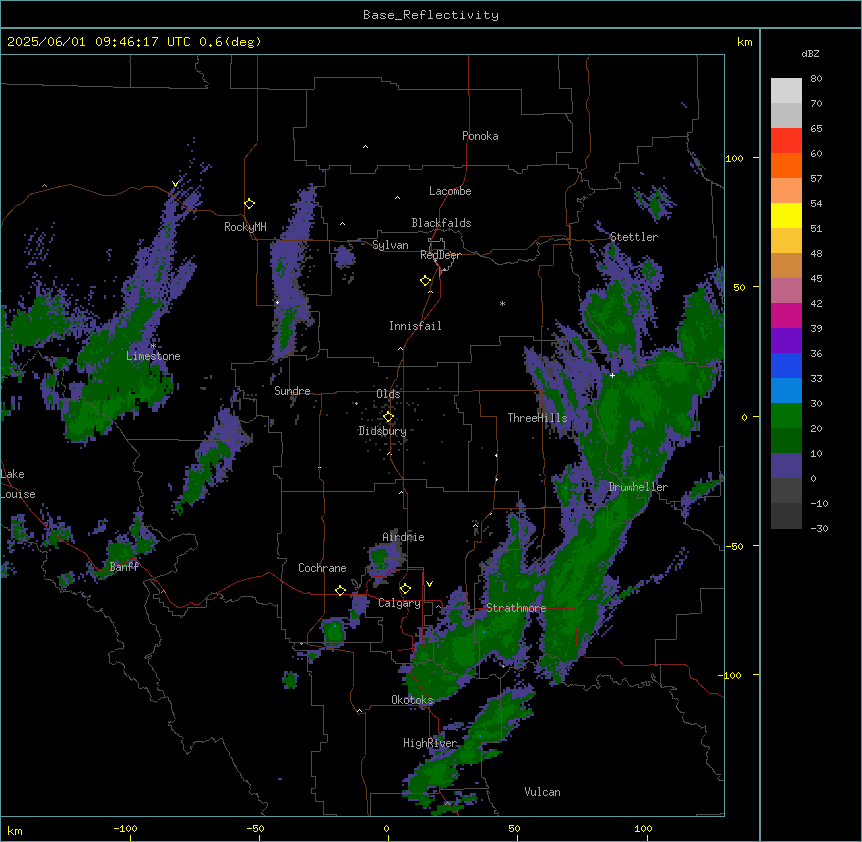Click the white swatch for 80 dBZ

786,90
